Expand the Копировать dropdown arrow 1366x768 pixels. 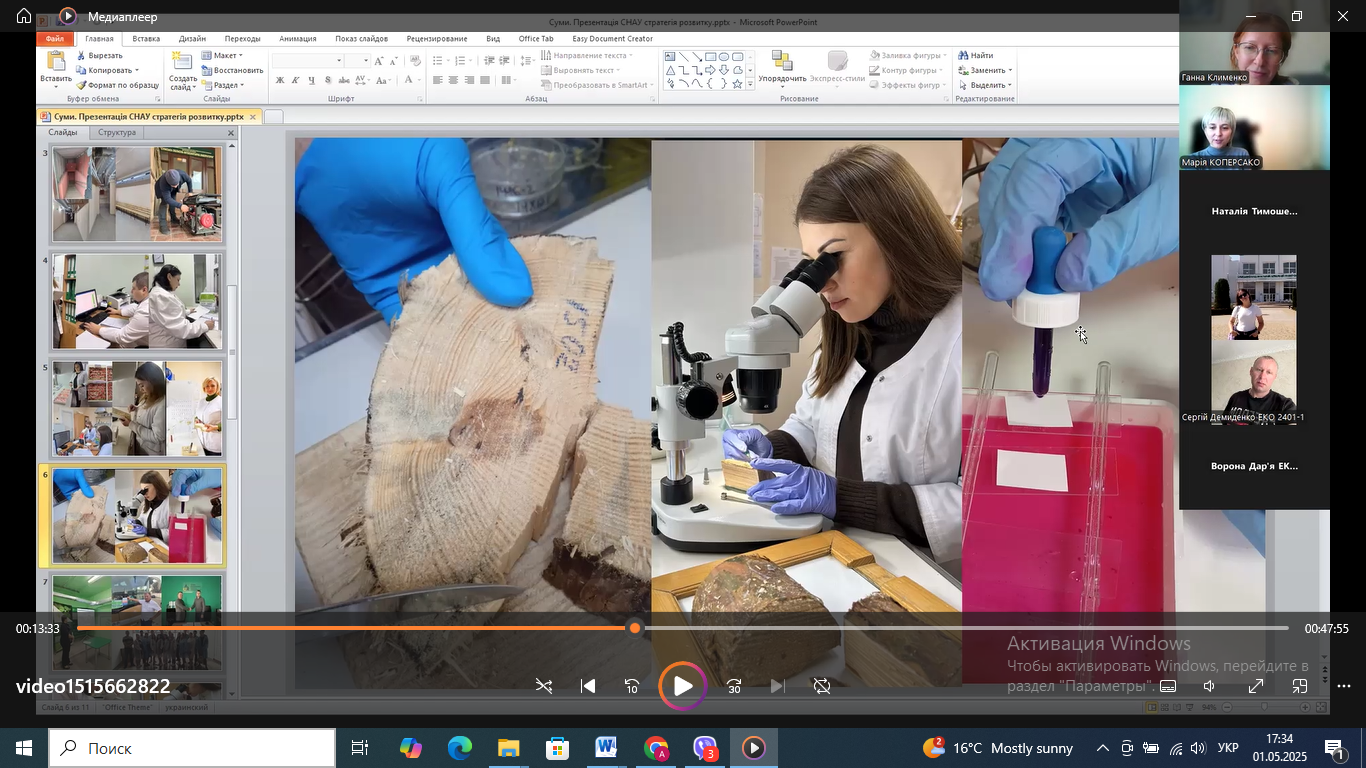137,70
